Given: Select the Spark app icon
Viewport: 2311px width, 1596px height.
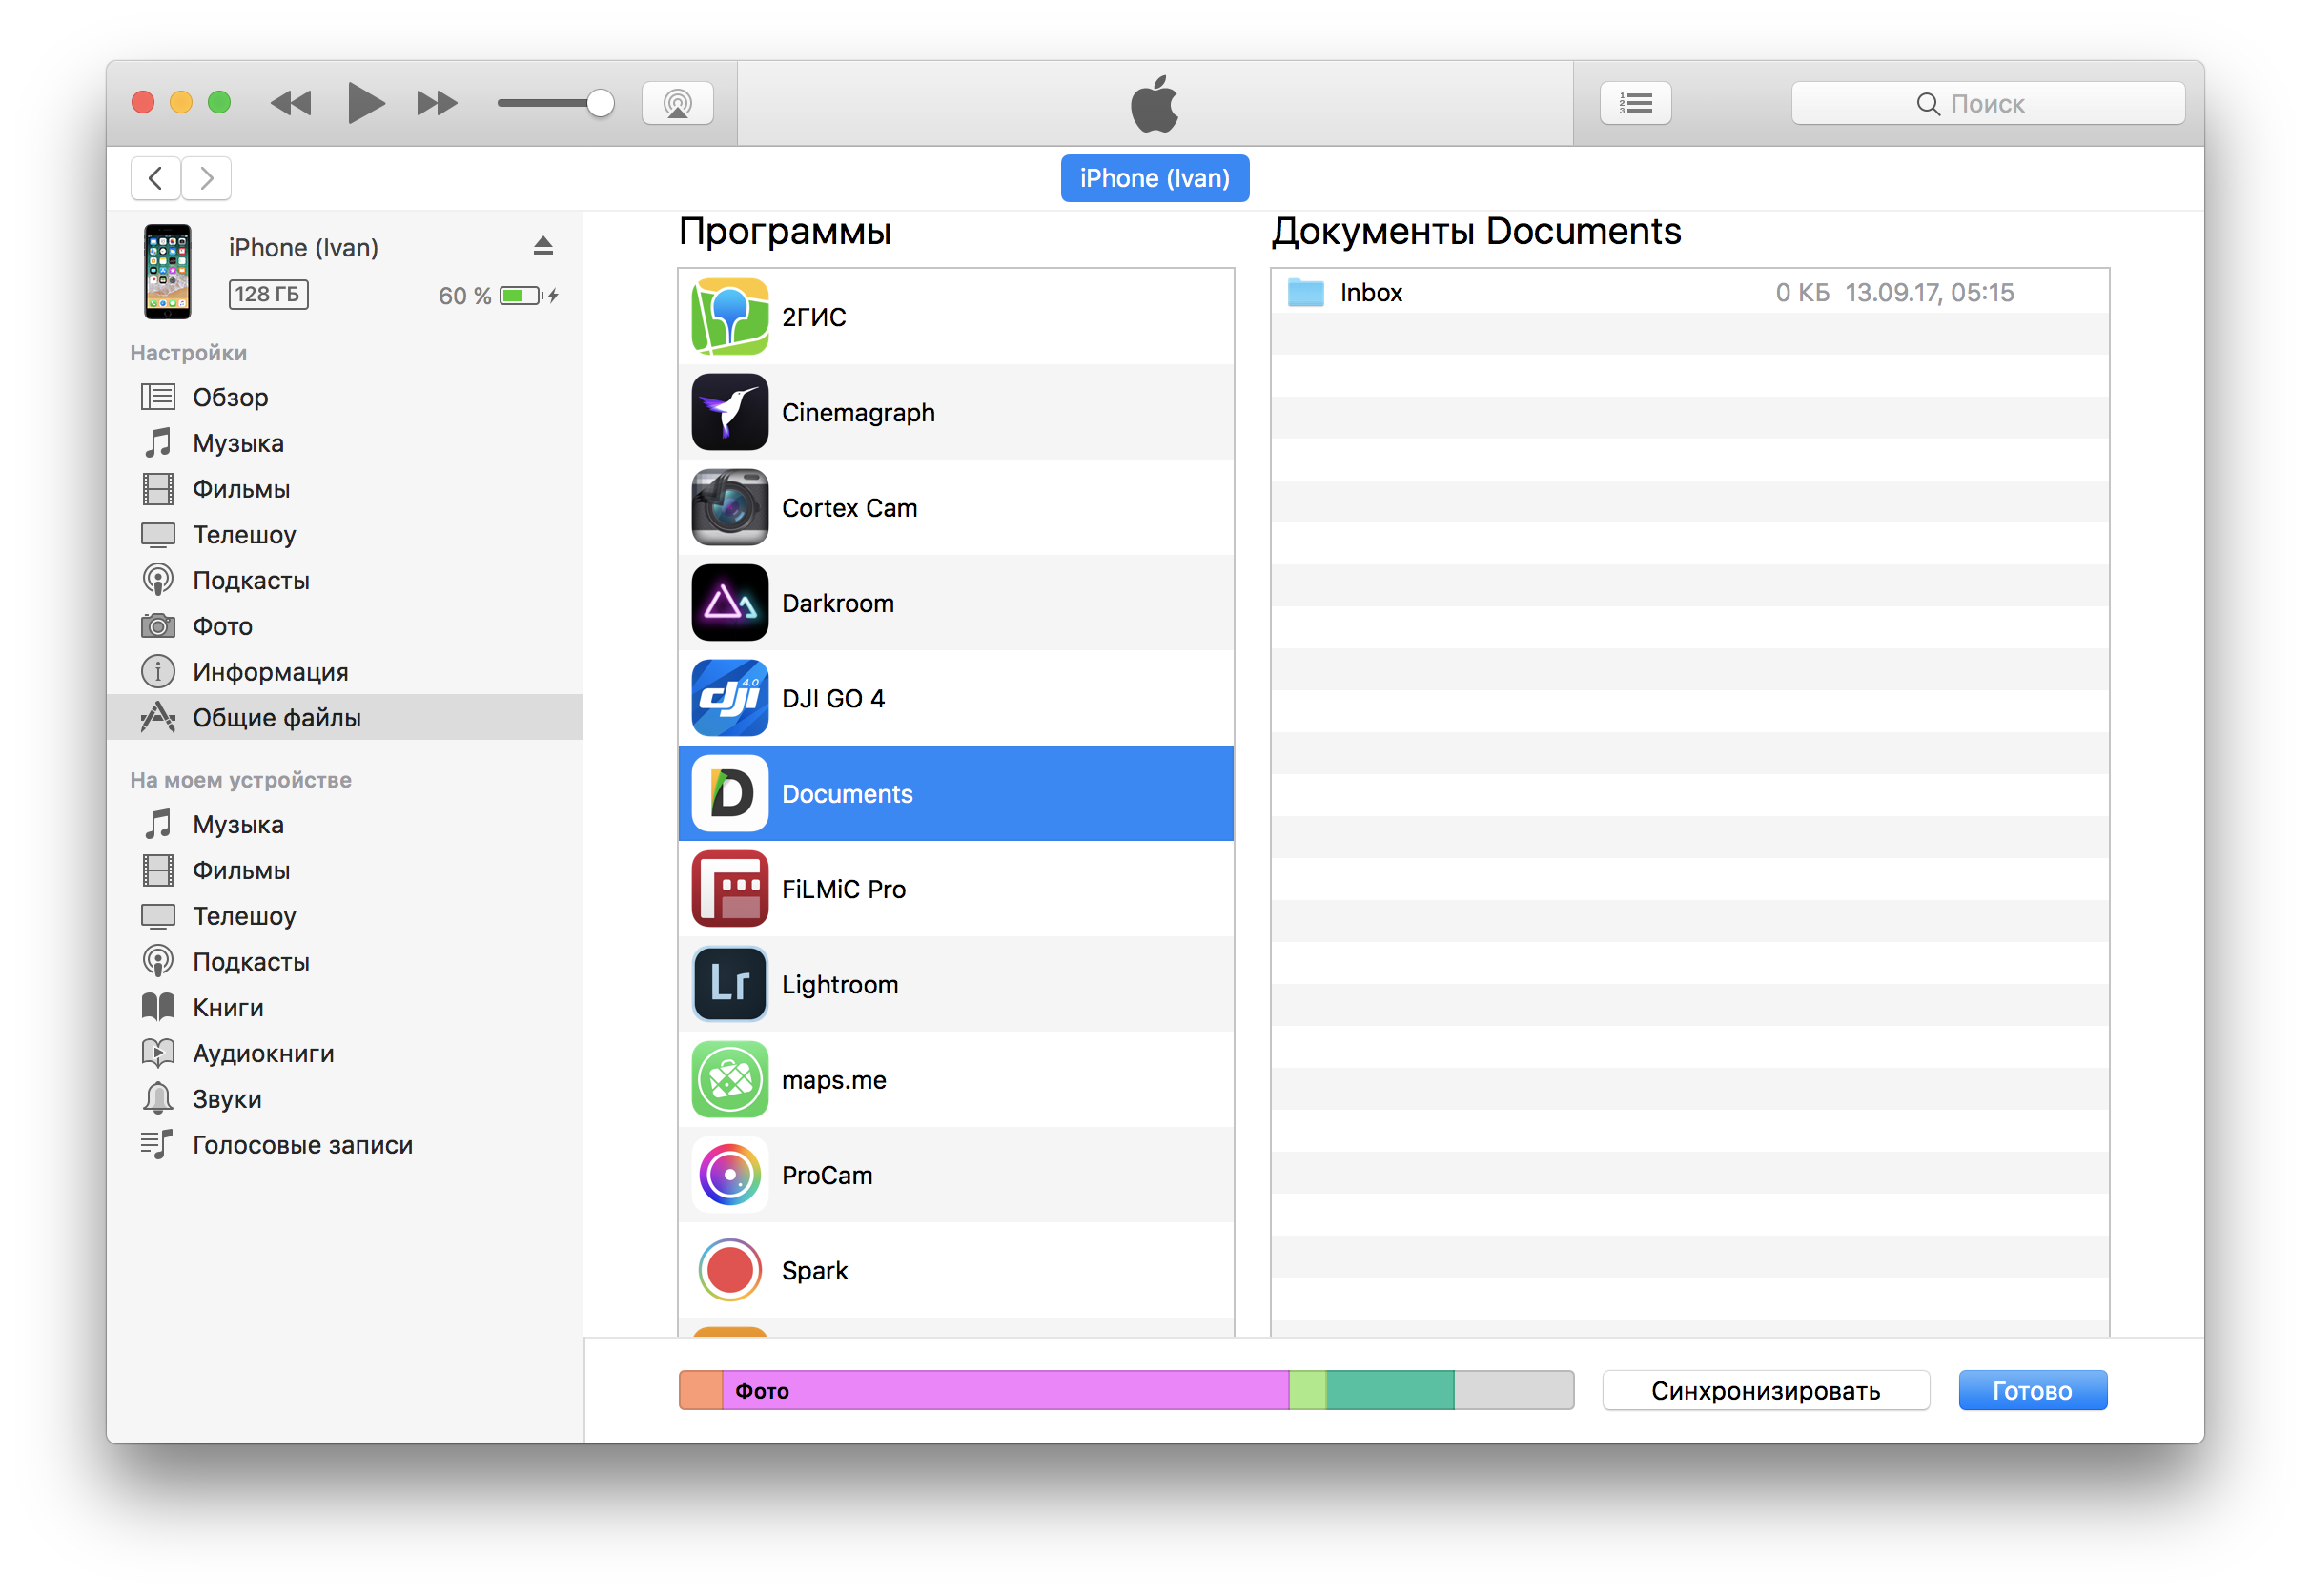Looking at the screenshot, I should pos(730,1271).
